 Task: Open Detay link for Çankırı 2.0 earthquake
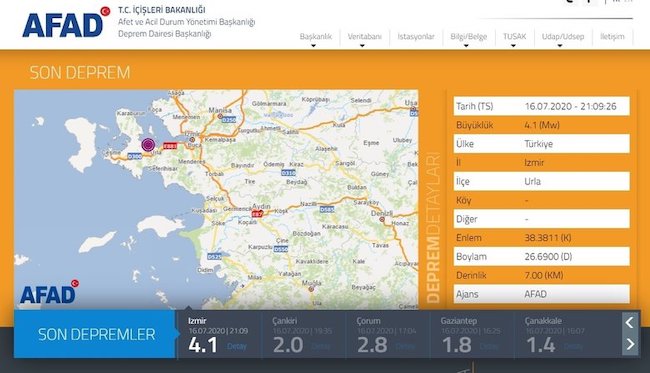[x=321, y=346]
